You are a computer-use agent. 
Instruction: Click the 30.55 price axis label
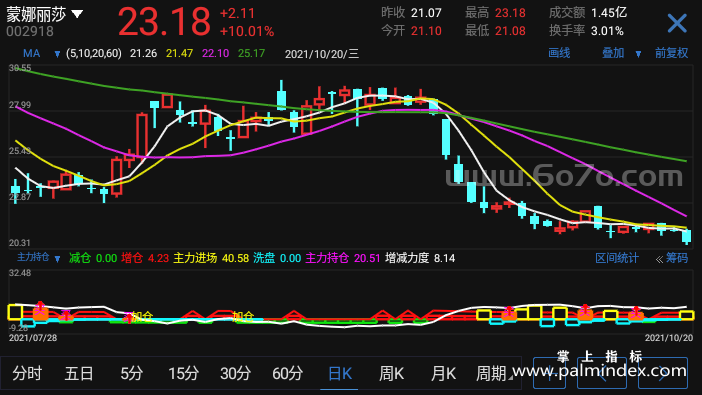[x=20, y=68]
